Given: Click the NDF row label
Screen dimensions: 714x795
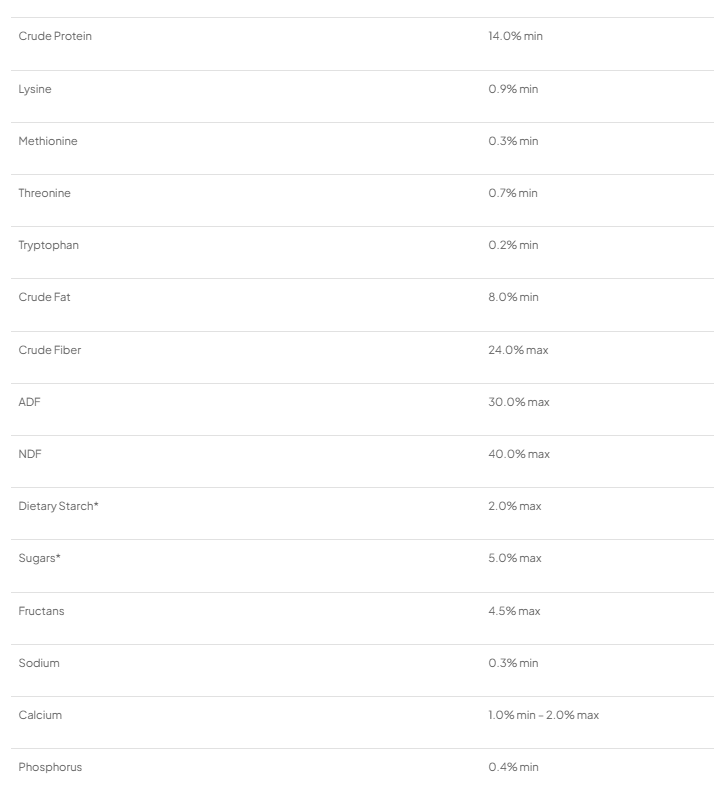Looking at the screenshot, I should pyautogui.click(x=30, y=454).
